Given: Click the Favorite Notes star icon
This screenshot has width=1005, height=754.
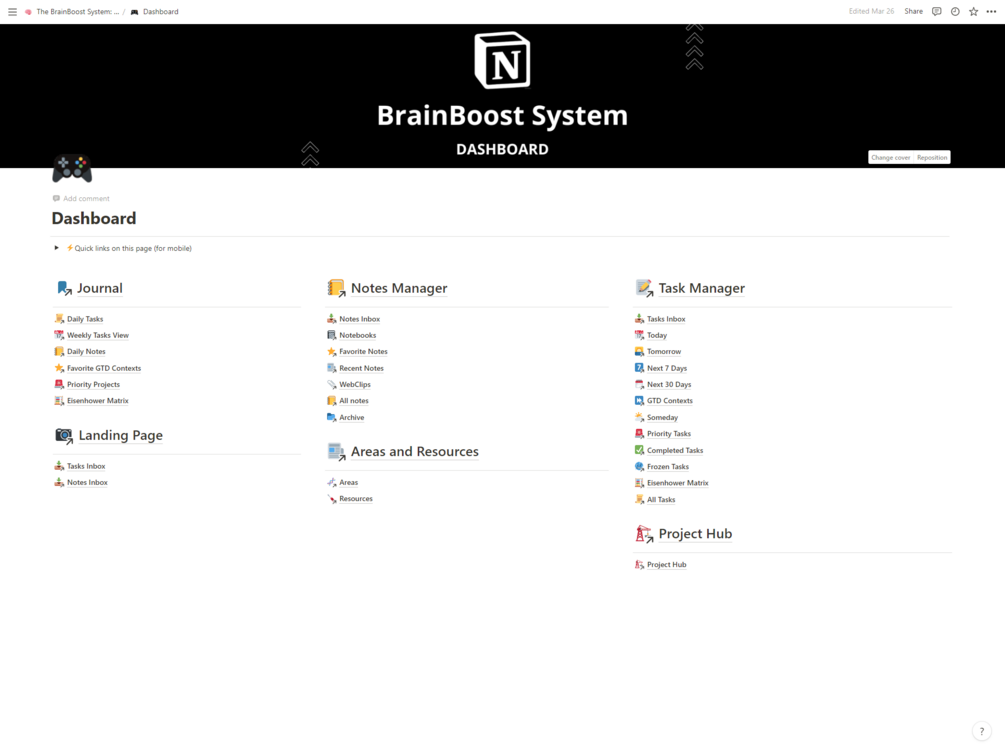Looking at the screenshot, I should pyautogui.click(x=331, y=351).
